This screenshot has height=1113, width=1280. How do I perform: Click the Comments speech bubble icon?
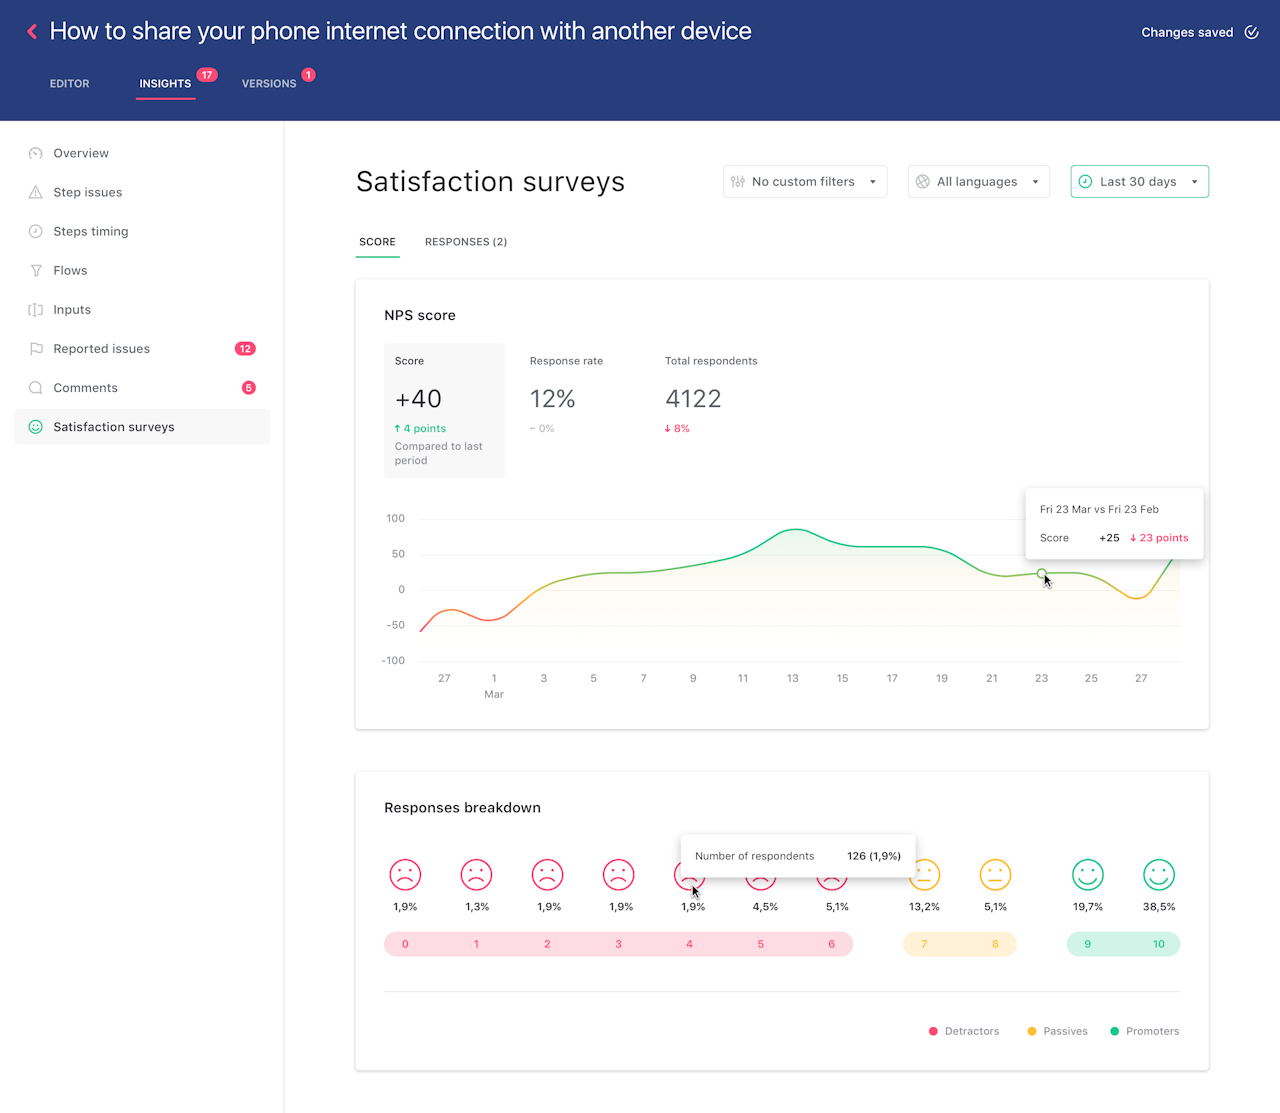36,388
